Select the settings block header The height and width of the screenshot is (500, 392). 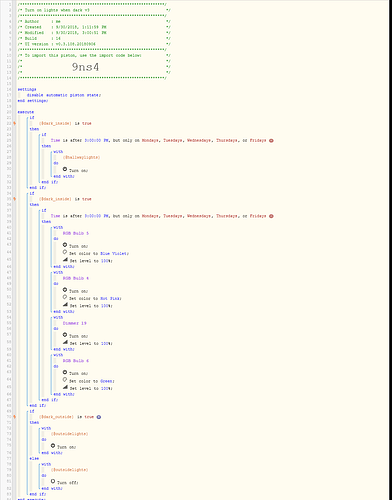pyautogui.click(x=27, y=90)
